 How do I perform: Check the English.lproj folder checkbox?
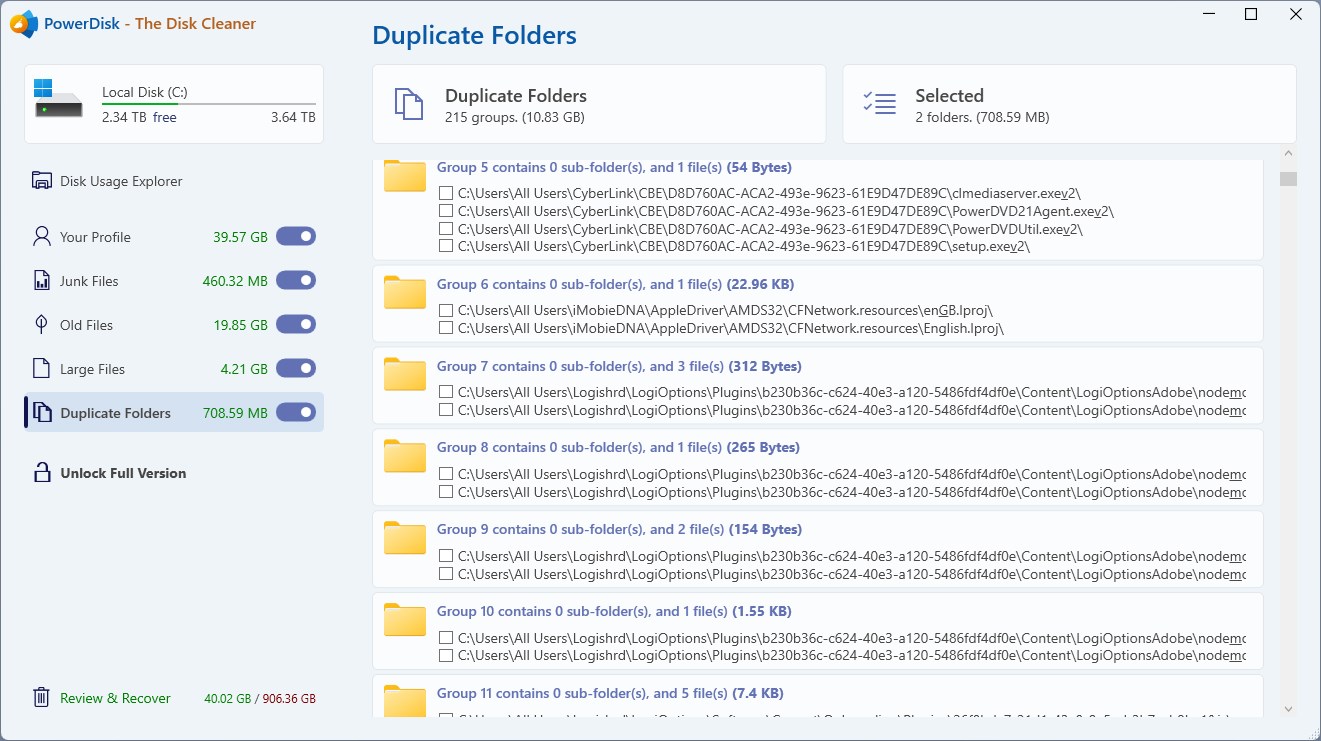tap(446, 328)
